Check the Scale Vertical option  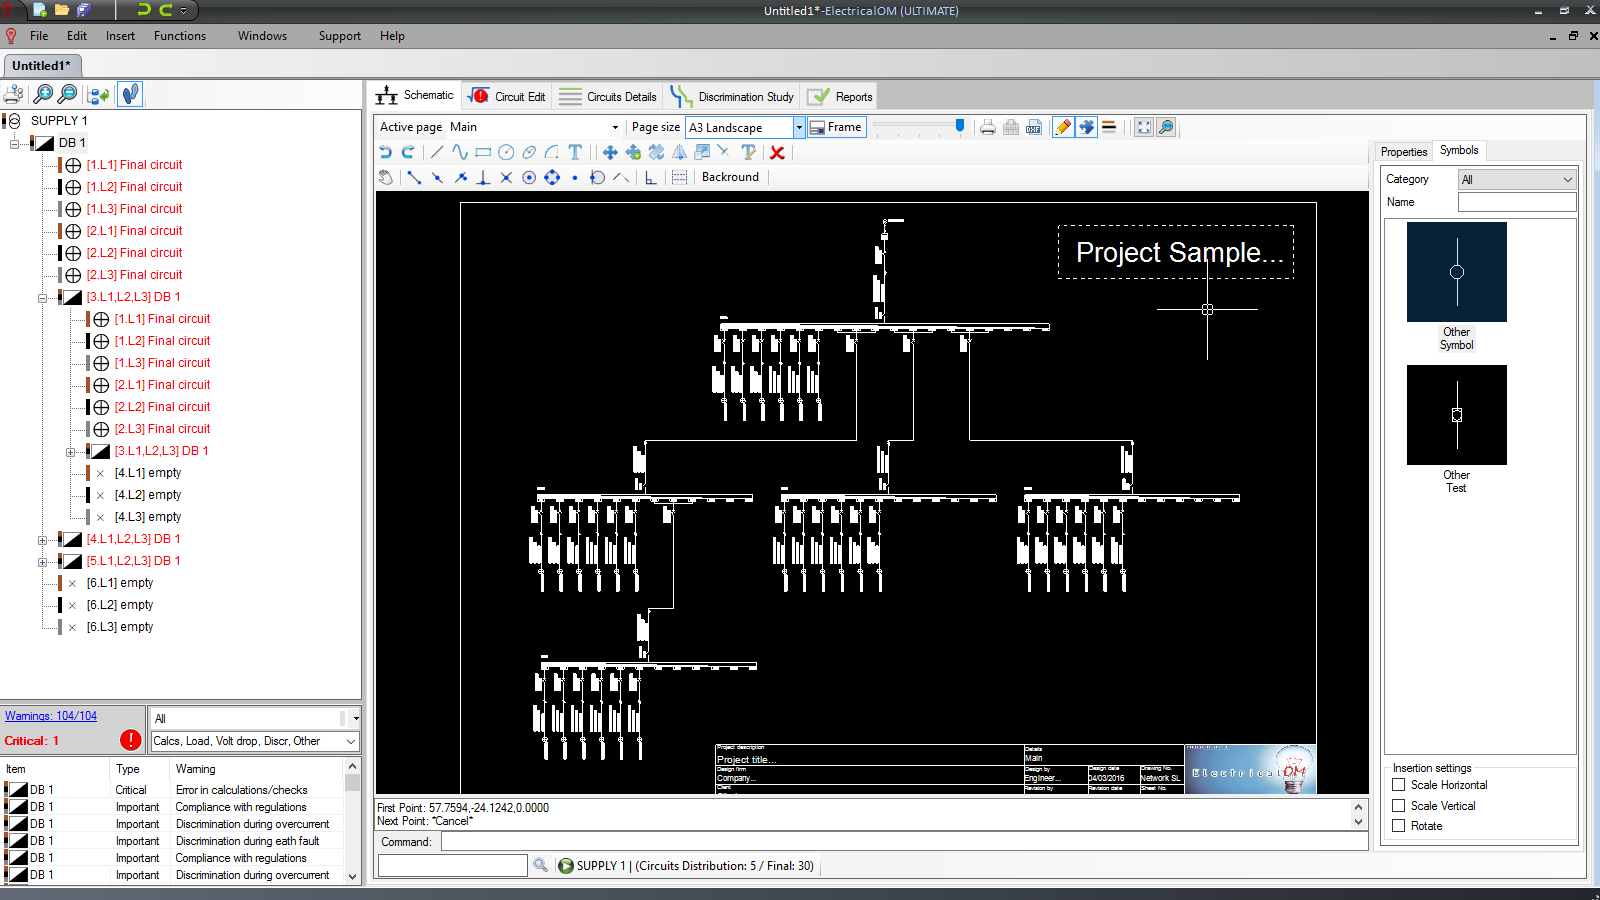pos(1399,806)
